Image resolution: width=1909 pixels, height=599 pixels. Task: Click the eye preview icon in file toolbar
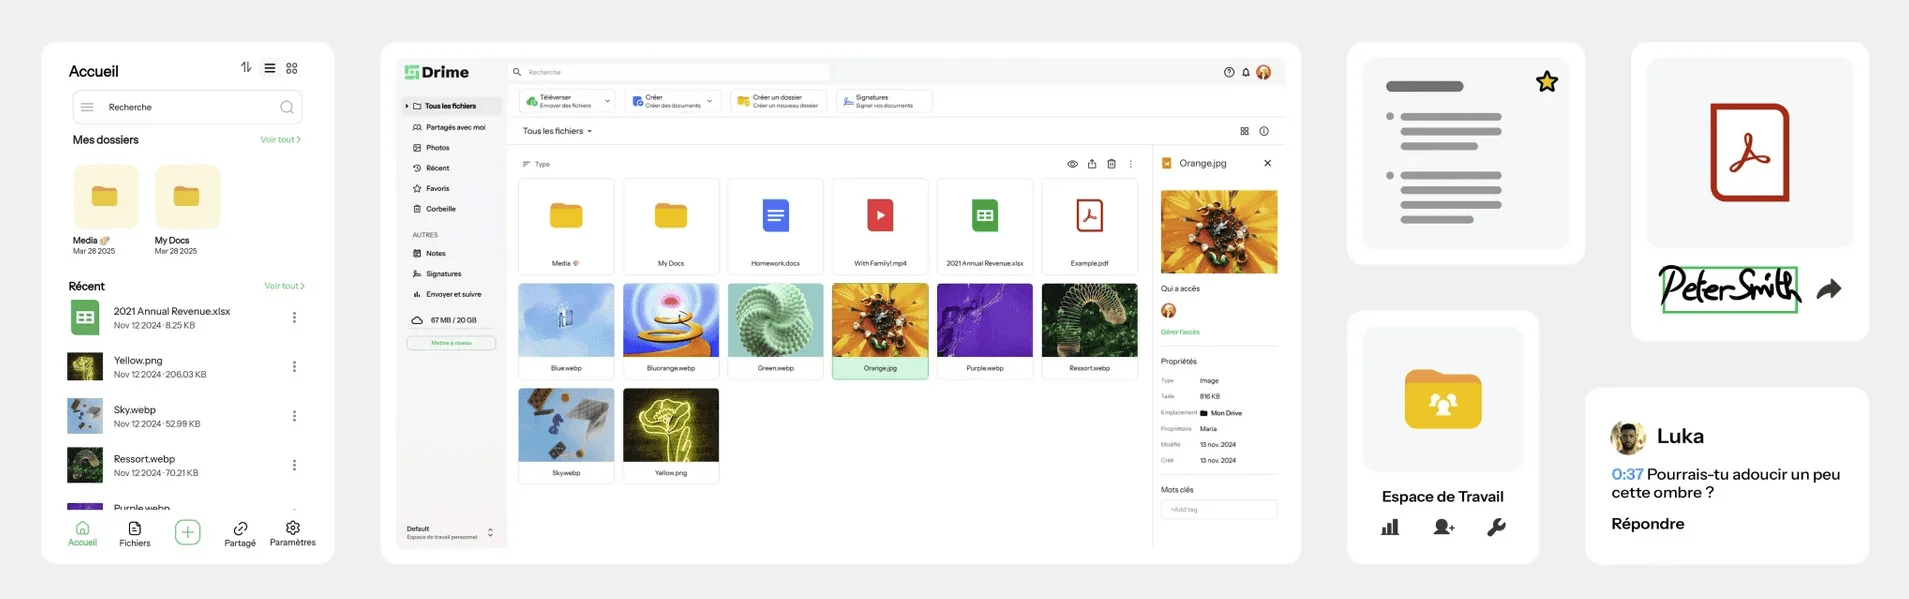click(1072, 164)
